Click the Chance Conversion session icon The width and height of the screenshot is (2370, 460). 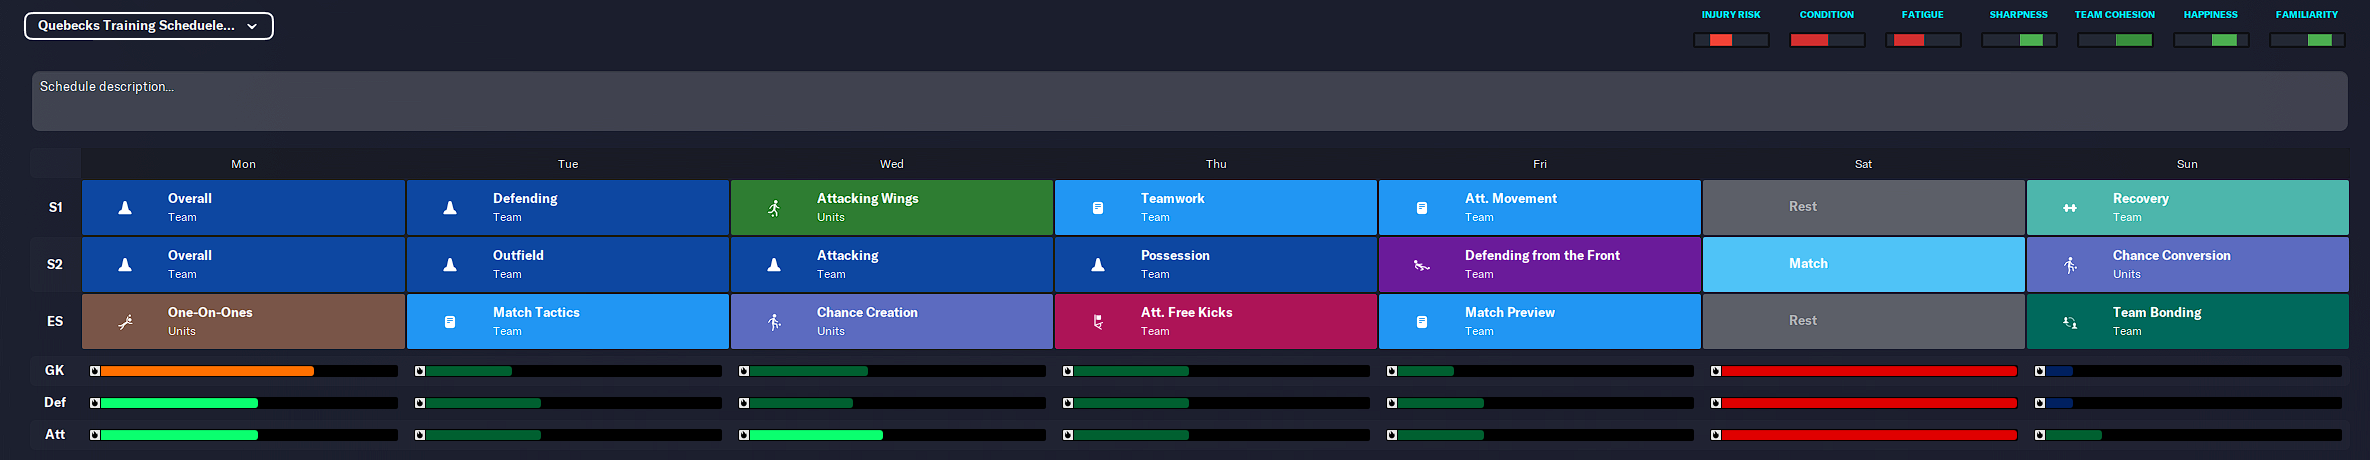[x=2070, y=265]
